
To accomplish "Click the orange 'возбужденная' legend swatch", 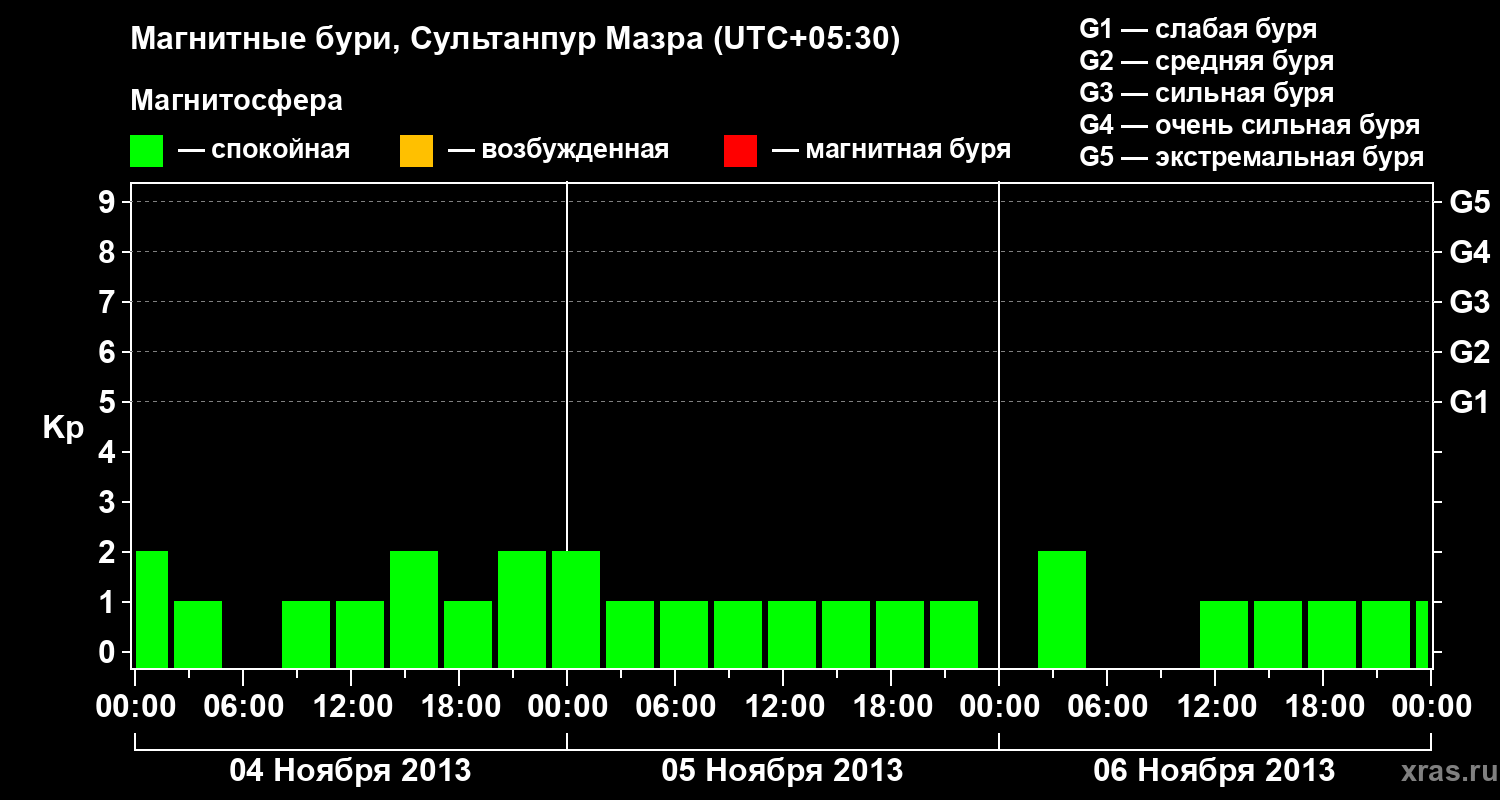I will pos(416,151).
